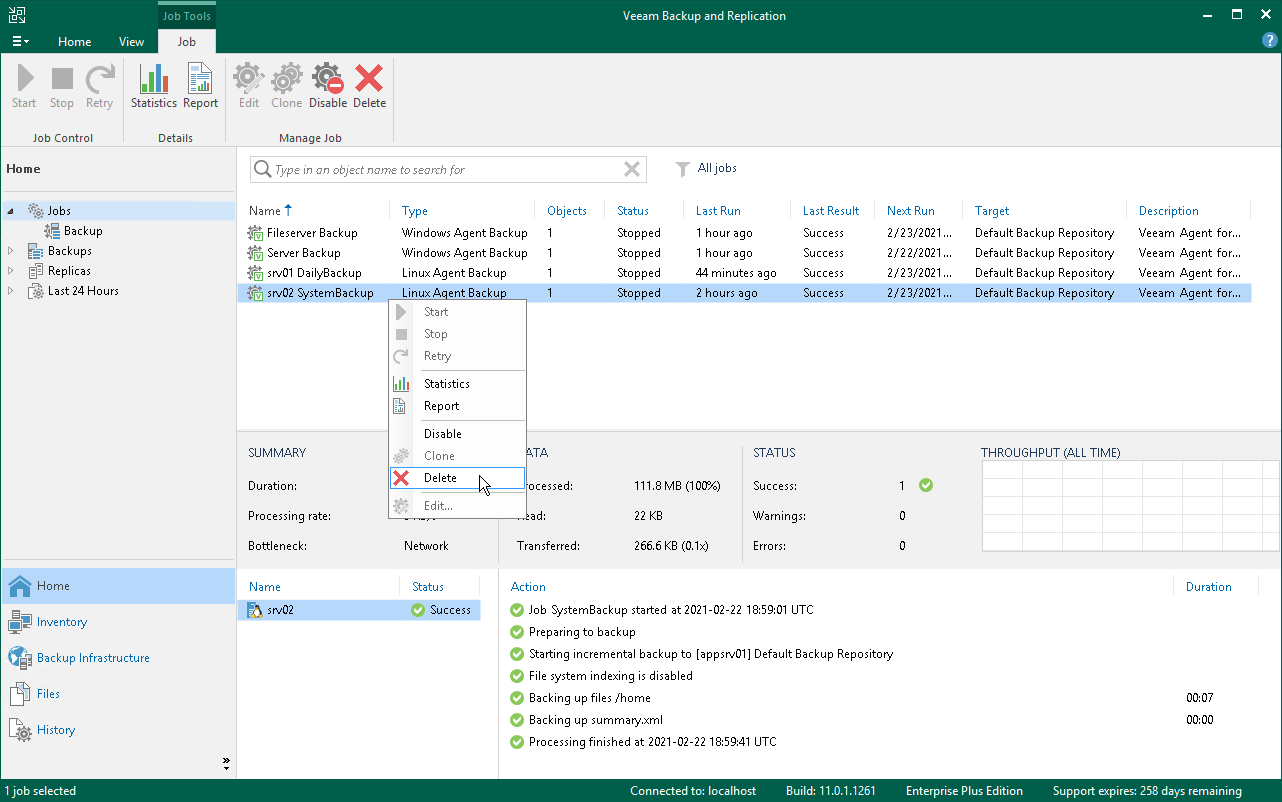
Task: Expand the Backups tree node
Action: (x=11, y=251)
